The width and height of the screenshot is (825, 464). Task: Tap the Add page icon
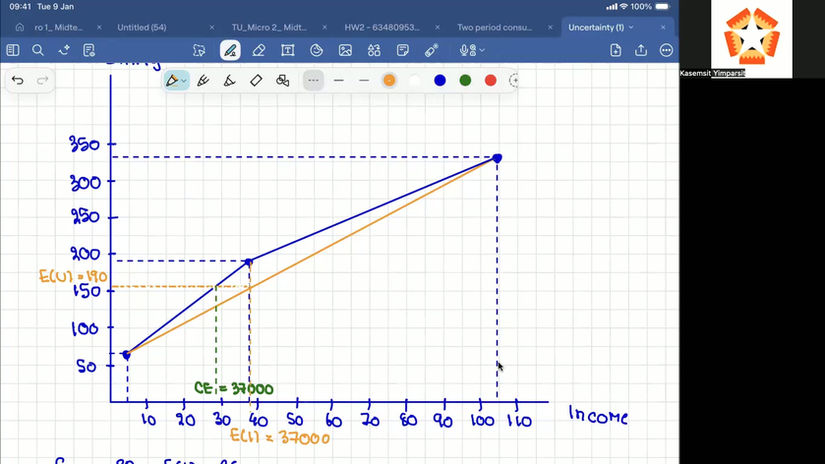click(616, 50)
